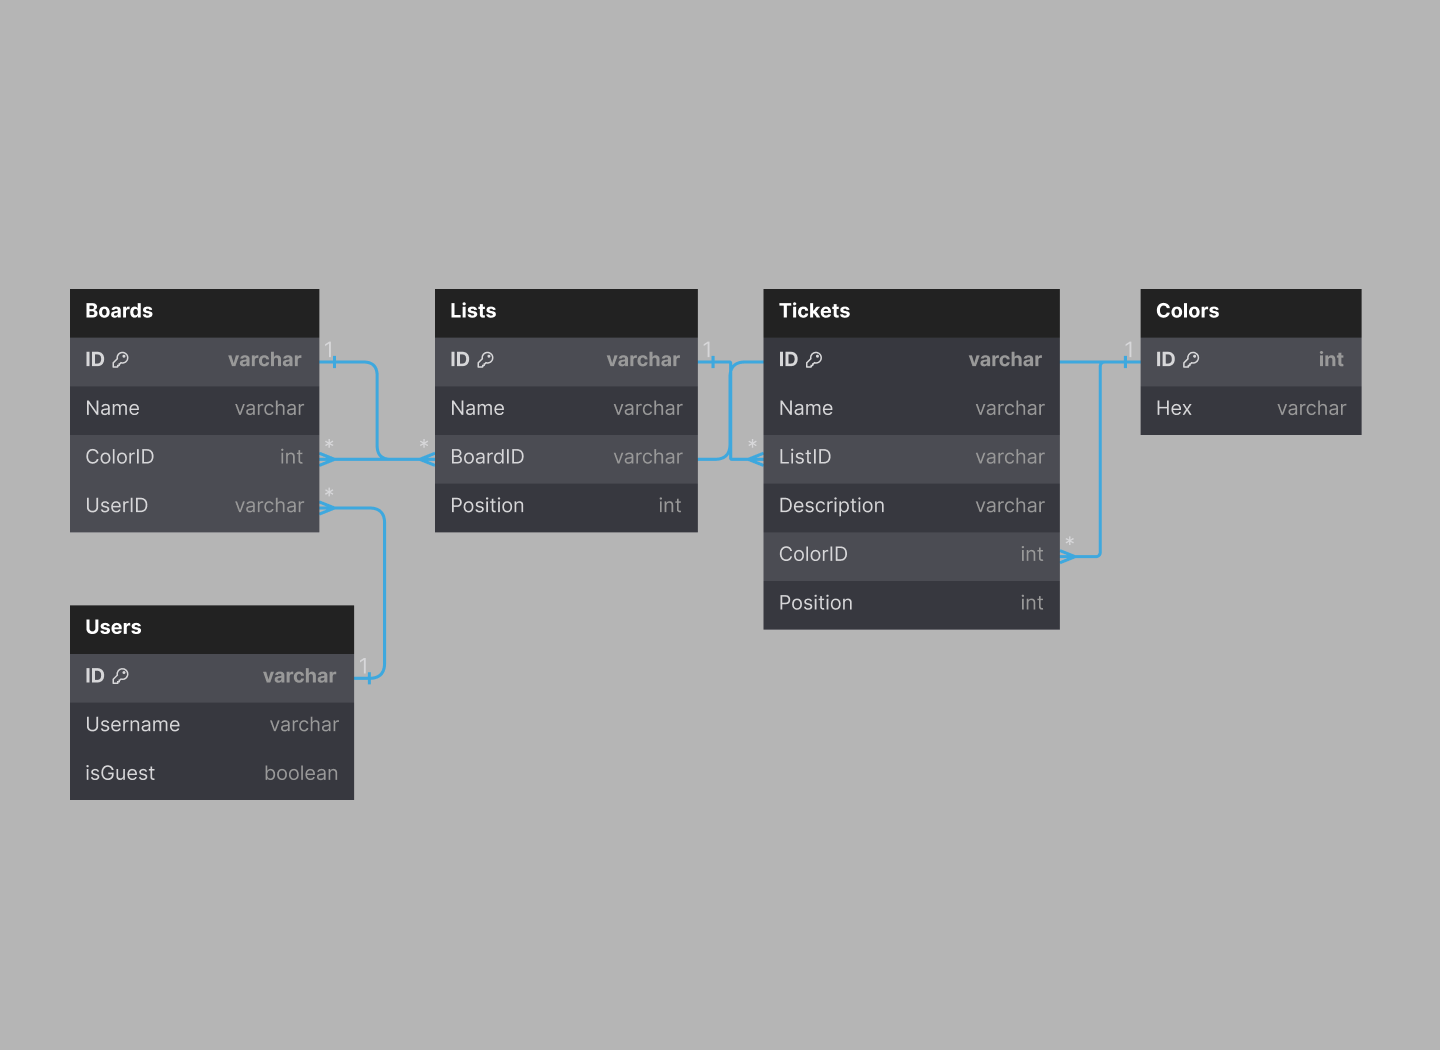Click the Name field in Lists table
1440x1050 pixels.
pyautogui.click(x=566, y=409)
